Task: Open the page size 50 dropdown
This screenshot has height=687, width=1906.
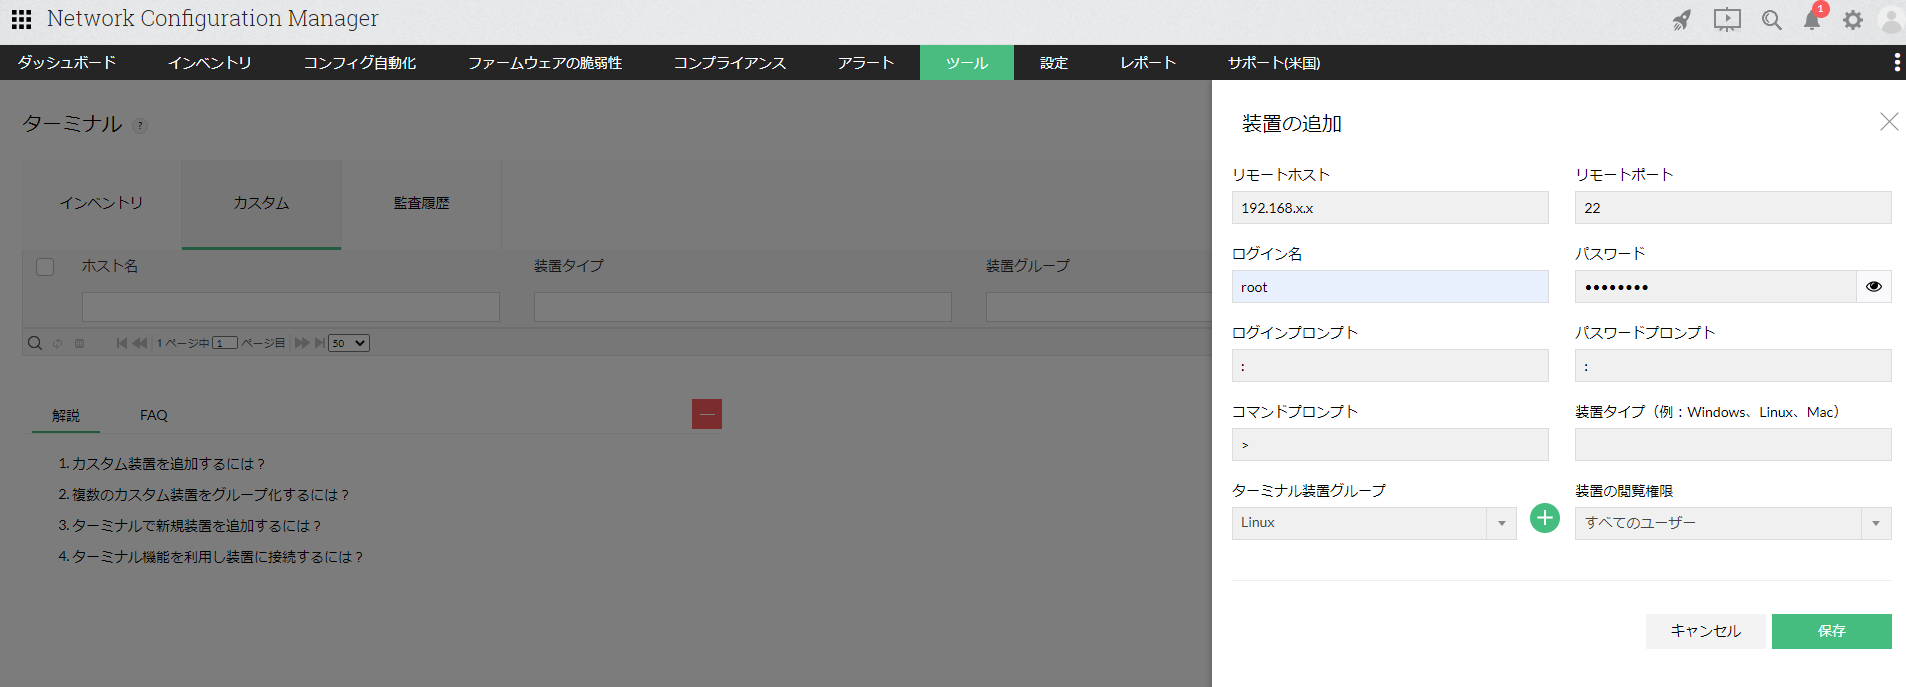Action: [349, 343]
